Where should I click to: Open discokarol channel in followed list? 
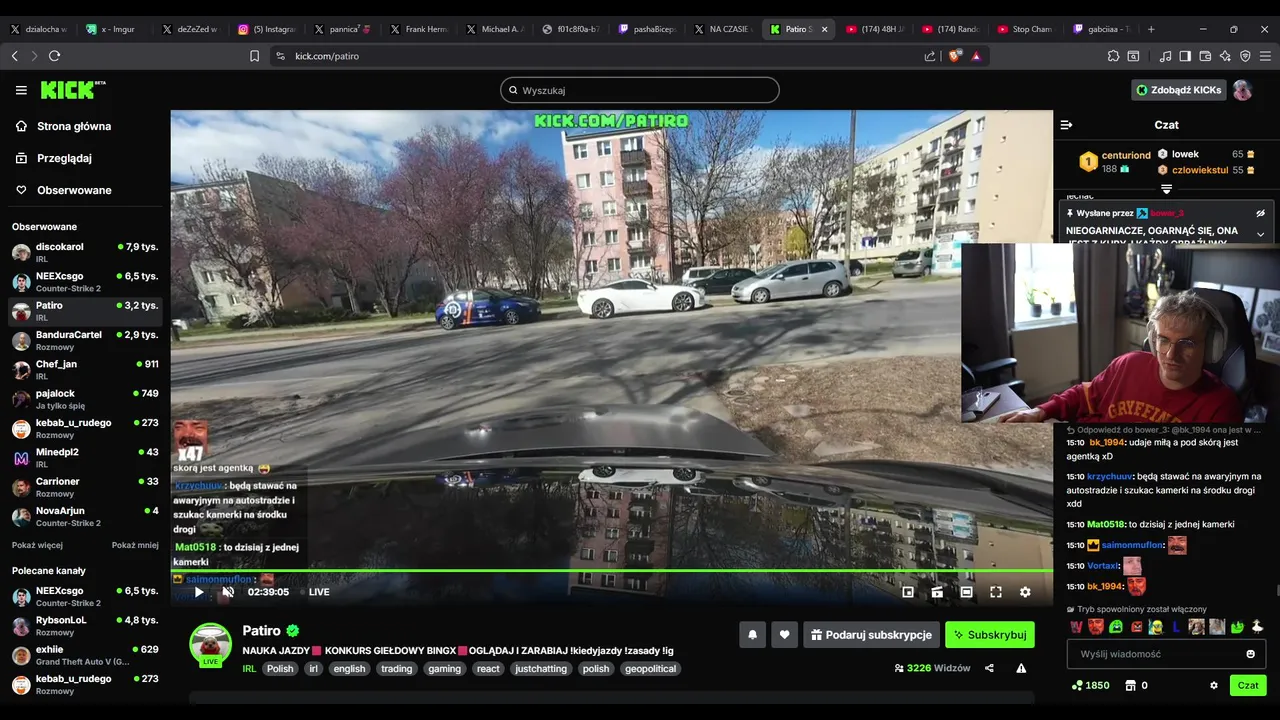[85, 252]
